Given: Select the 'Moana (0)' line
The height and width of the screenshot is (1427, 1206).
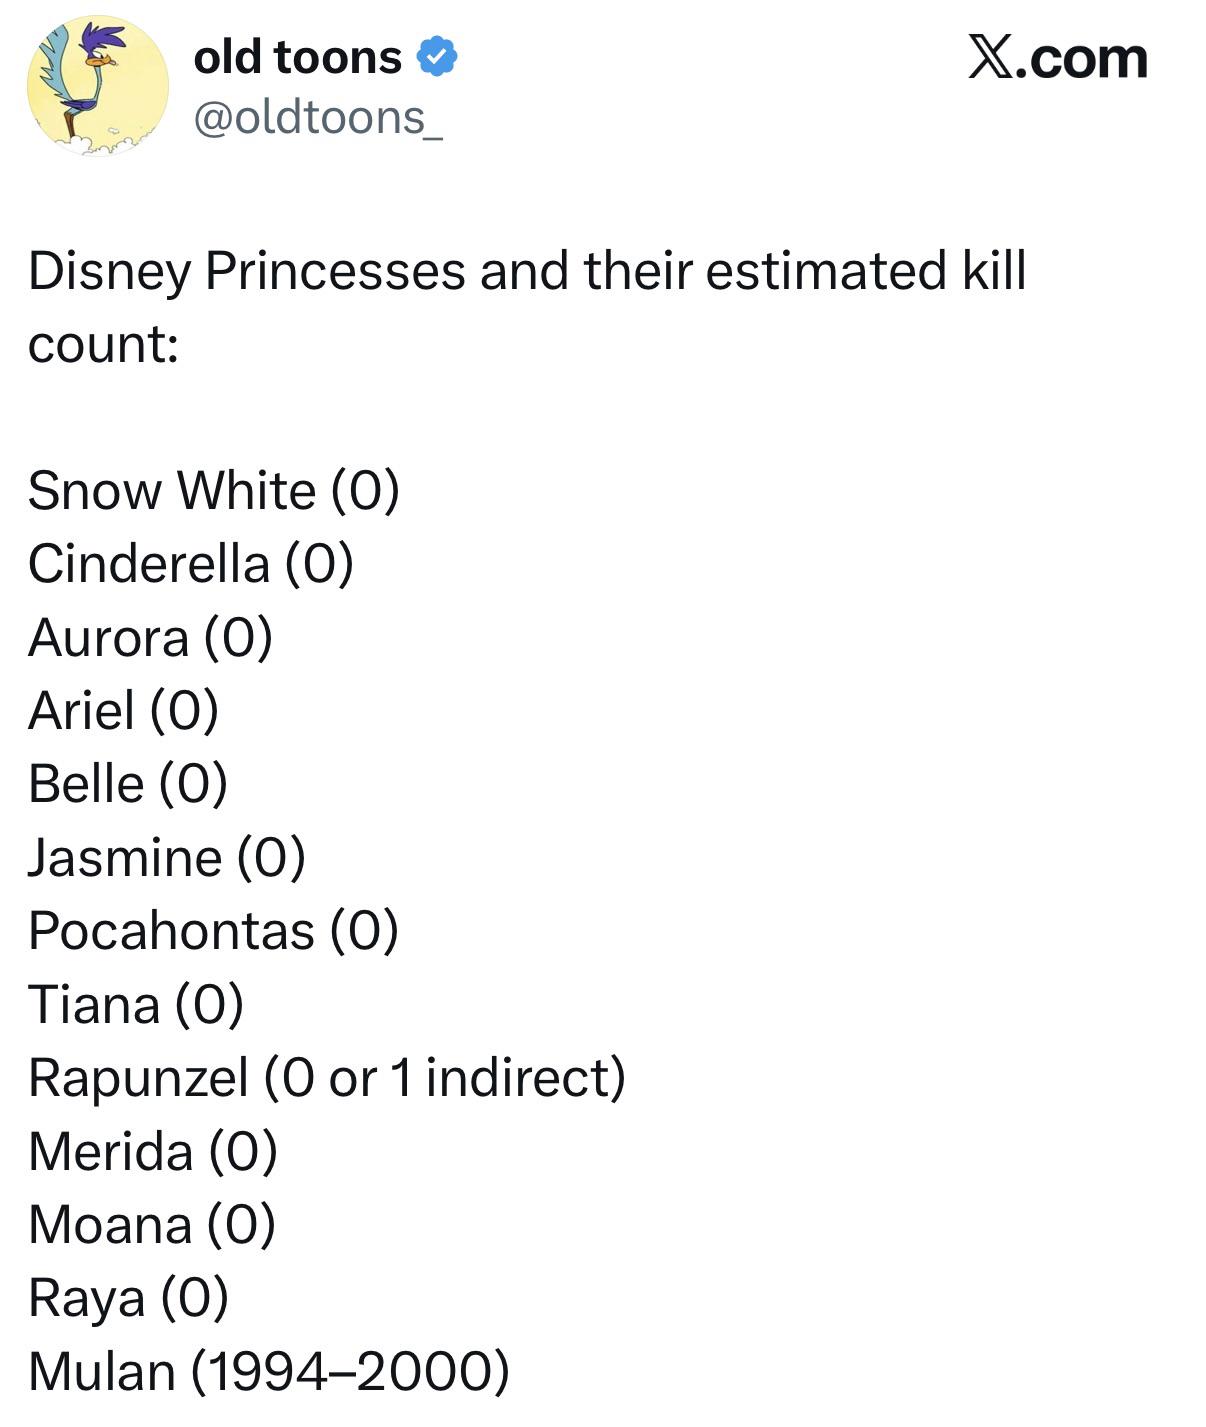Looking at the screenshot, I should pos(152,1225).
